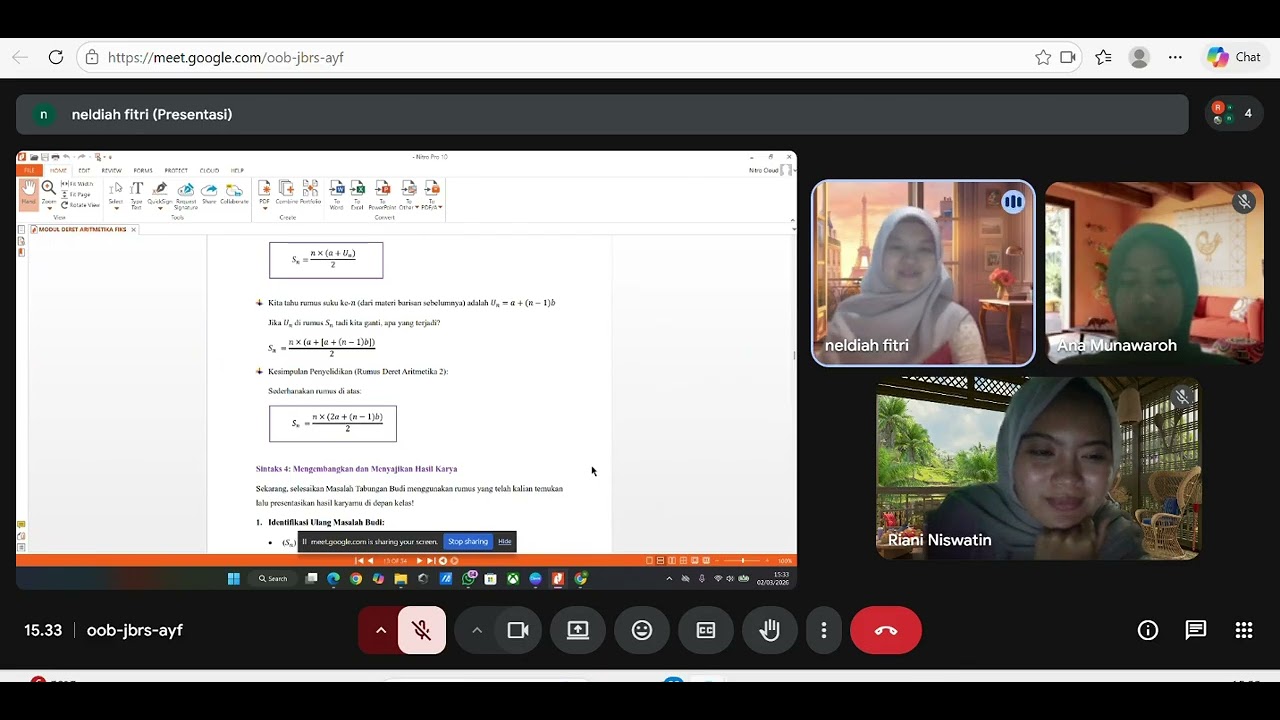Click the Collaborate icon in Nitro ribbon
Image resolution: width=1280 pixels, height=720 pixels.
234,193
